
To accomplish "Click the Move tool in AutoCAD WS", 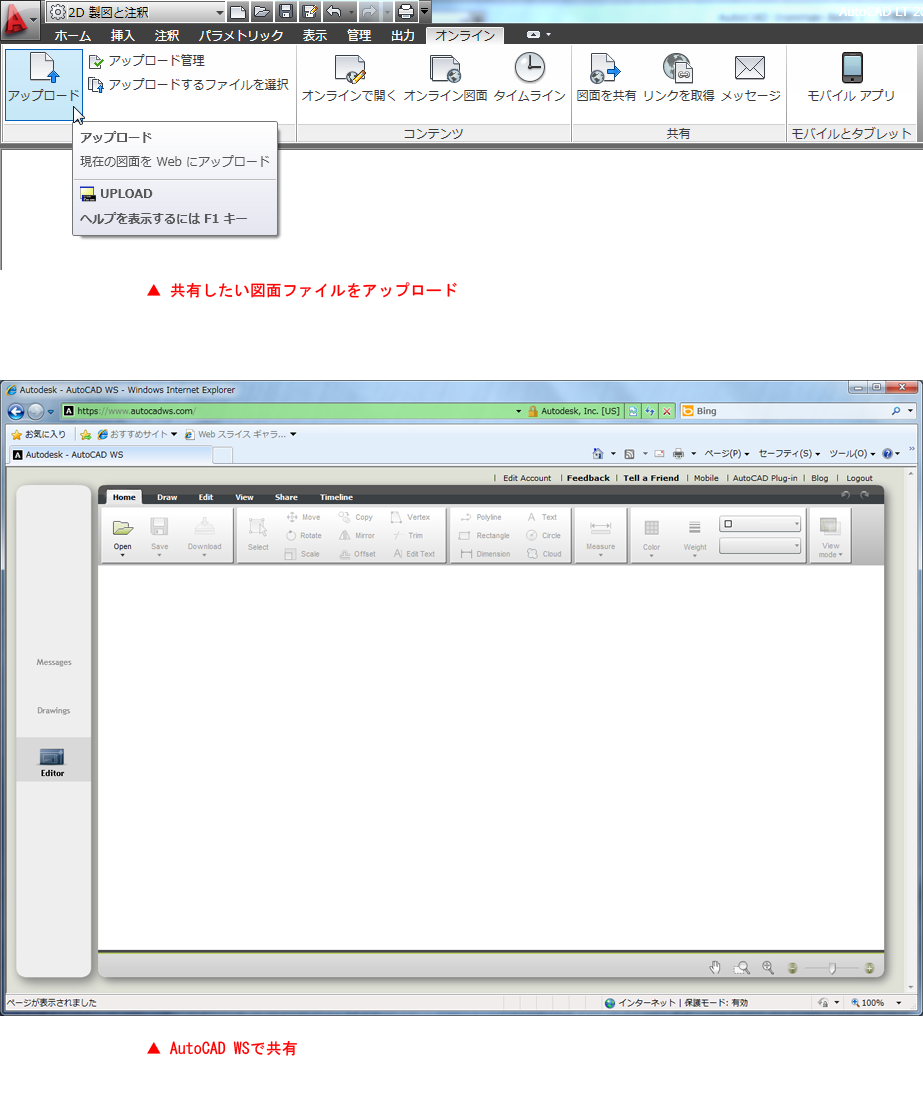I will click(303, 517).
